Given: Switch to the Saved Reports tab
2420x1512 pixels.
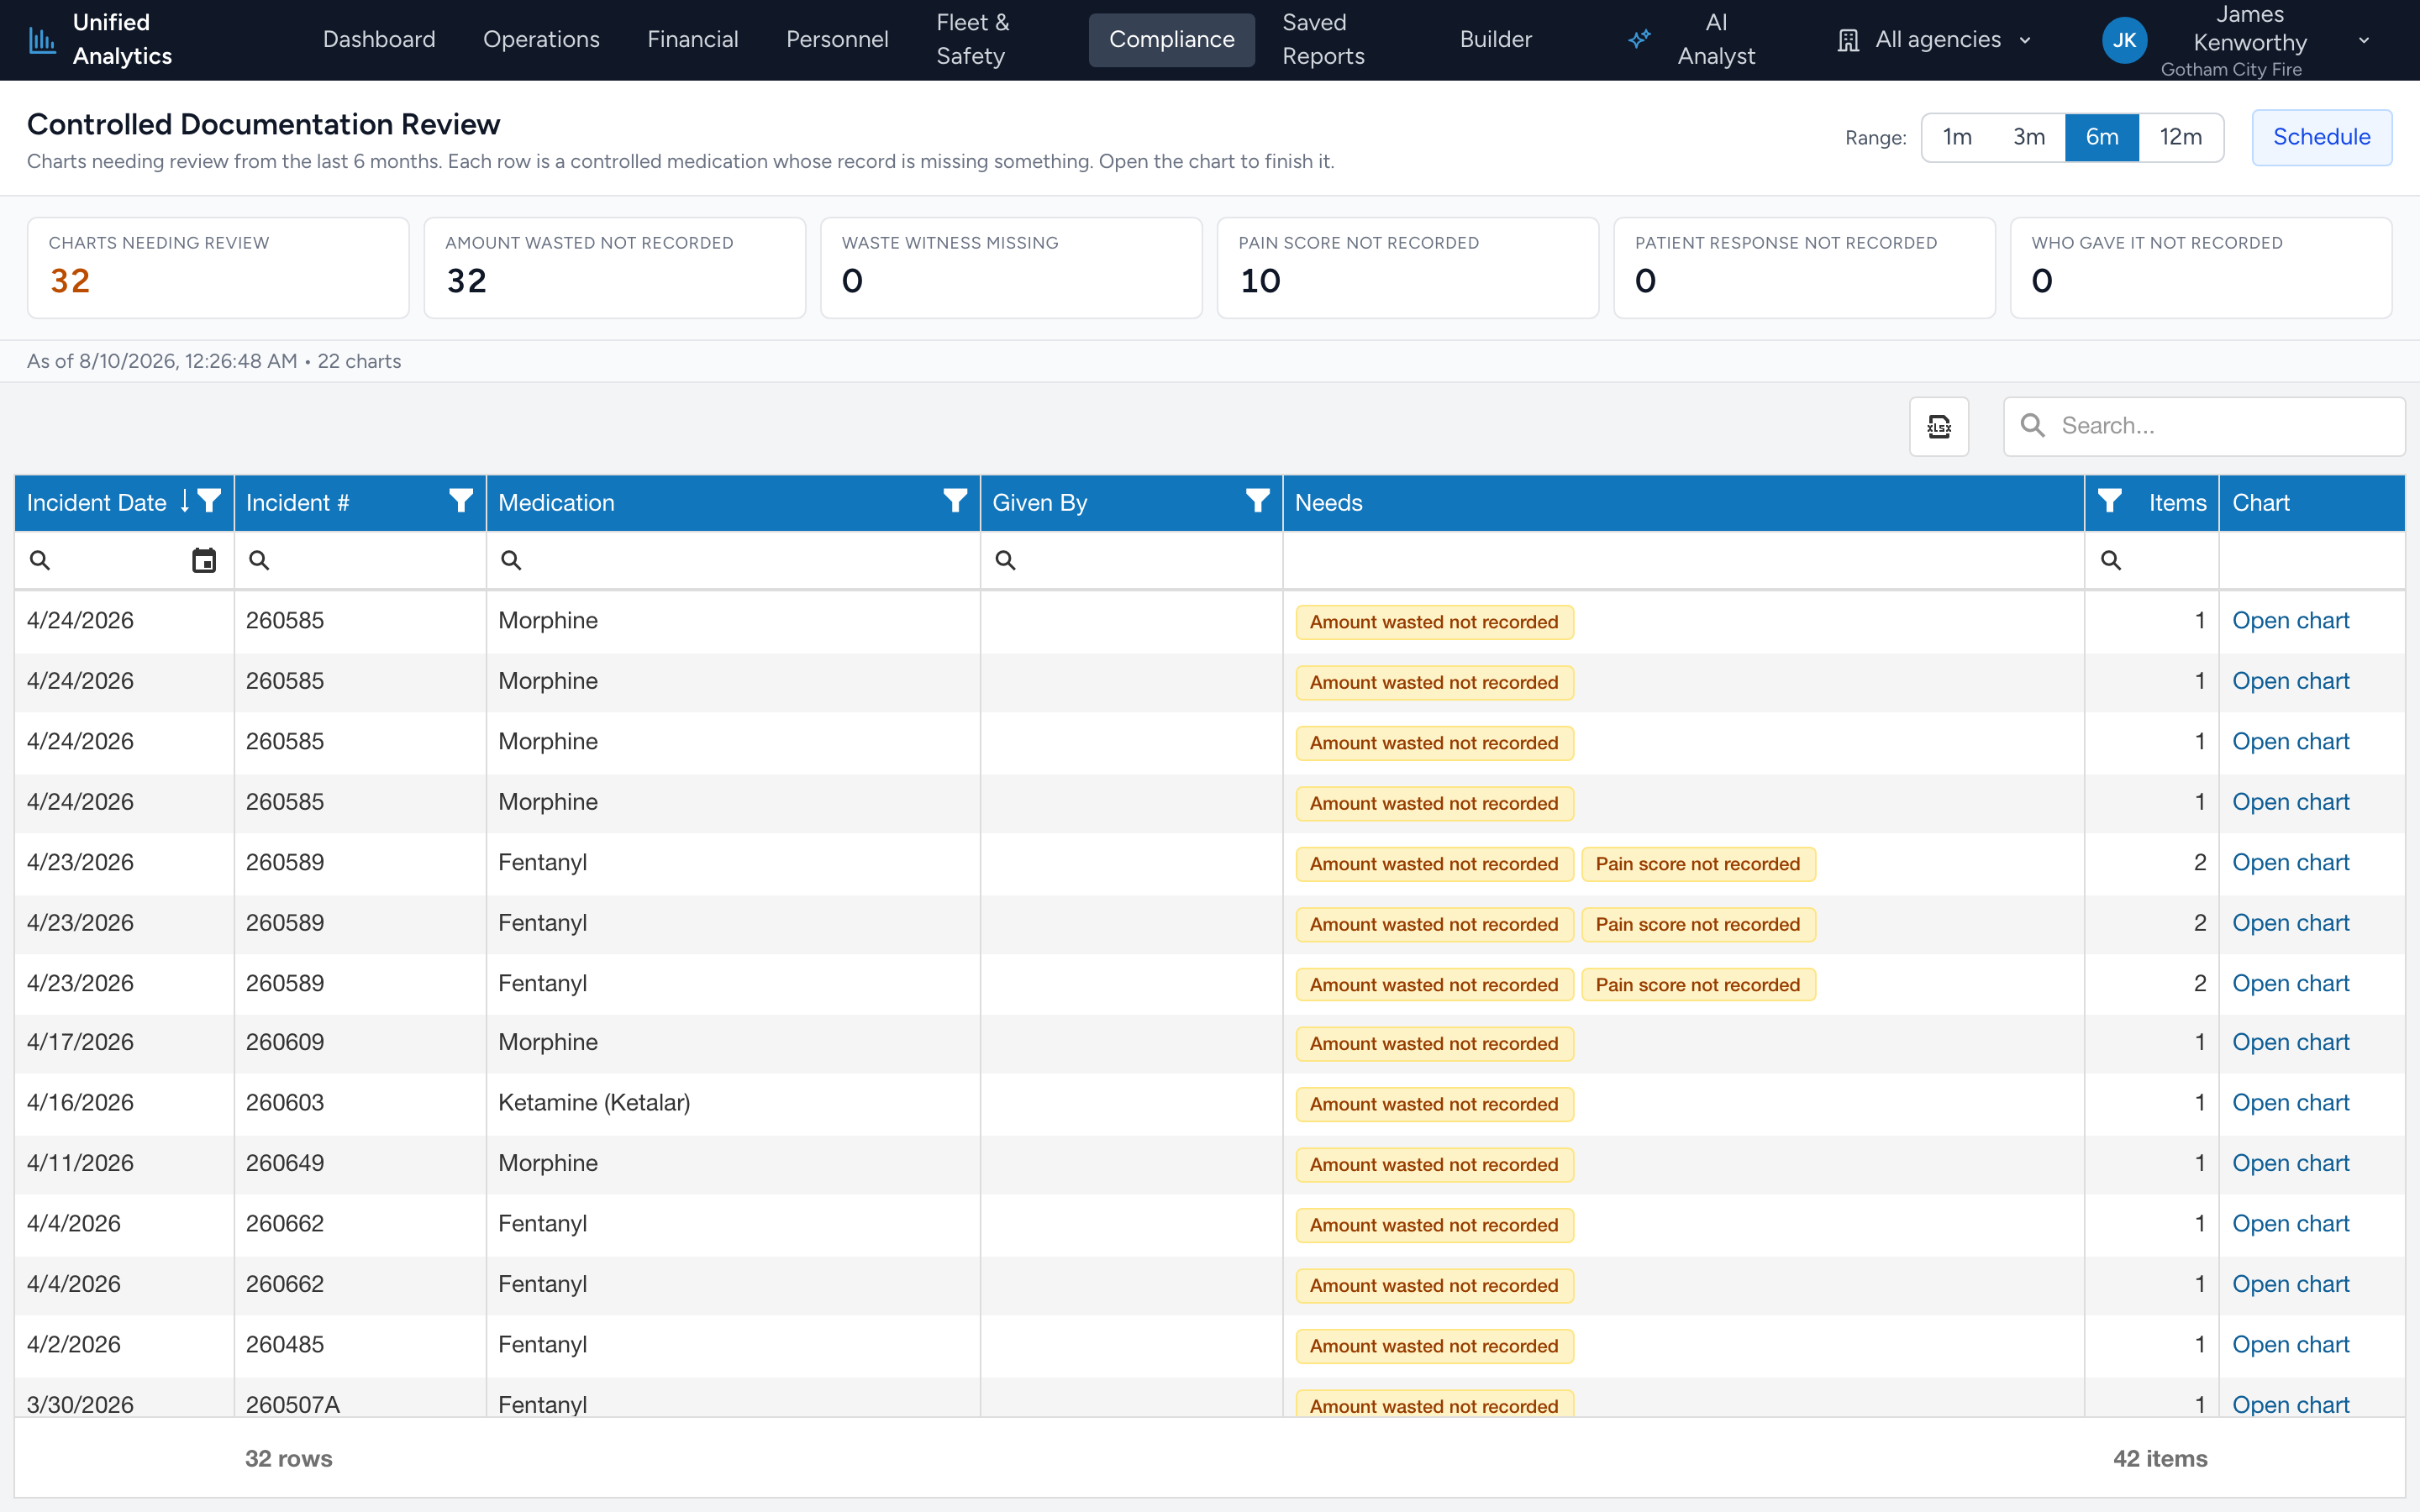Looking at the screenshot, I should (1323, 40).
